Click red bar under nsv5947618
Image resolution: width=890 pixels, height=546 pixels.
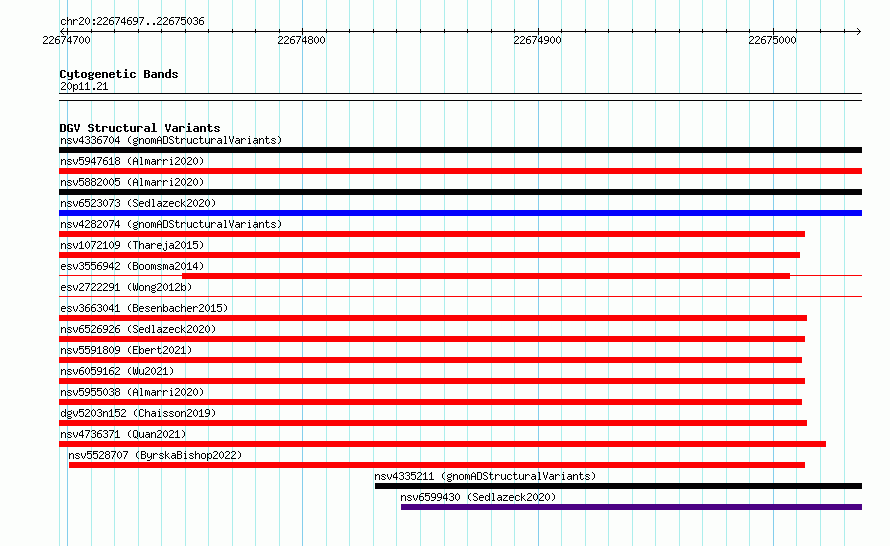(x=460, y=171)
